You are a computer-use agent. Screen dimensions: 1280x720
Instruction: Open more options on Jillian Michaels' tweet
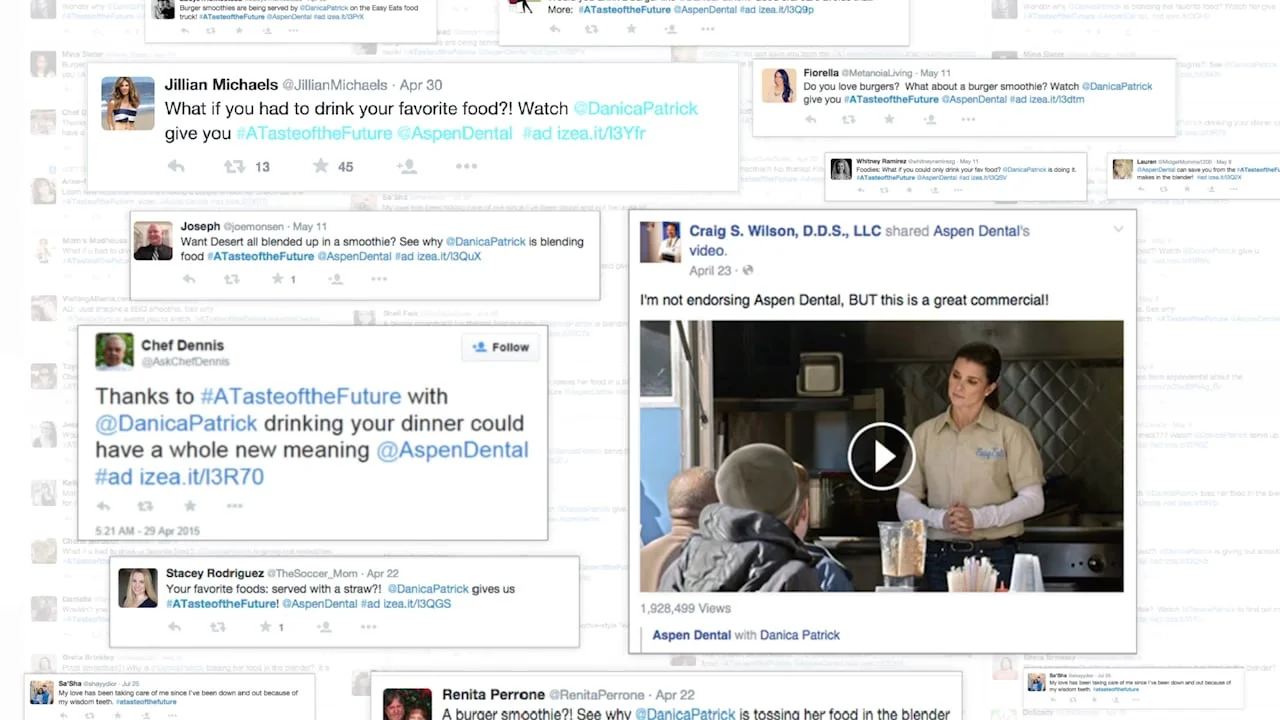[466, 167]
